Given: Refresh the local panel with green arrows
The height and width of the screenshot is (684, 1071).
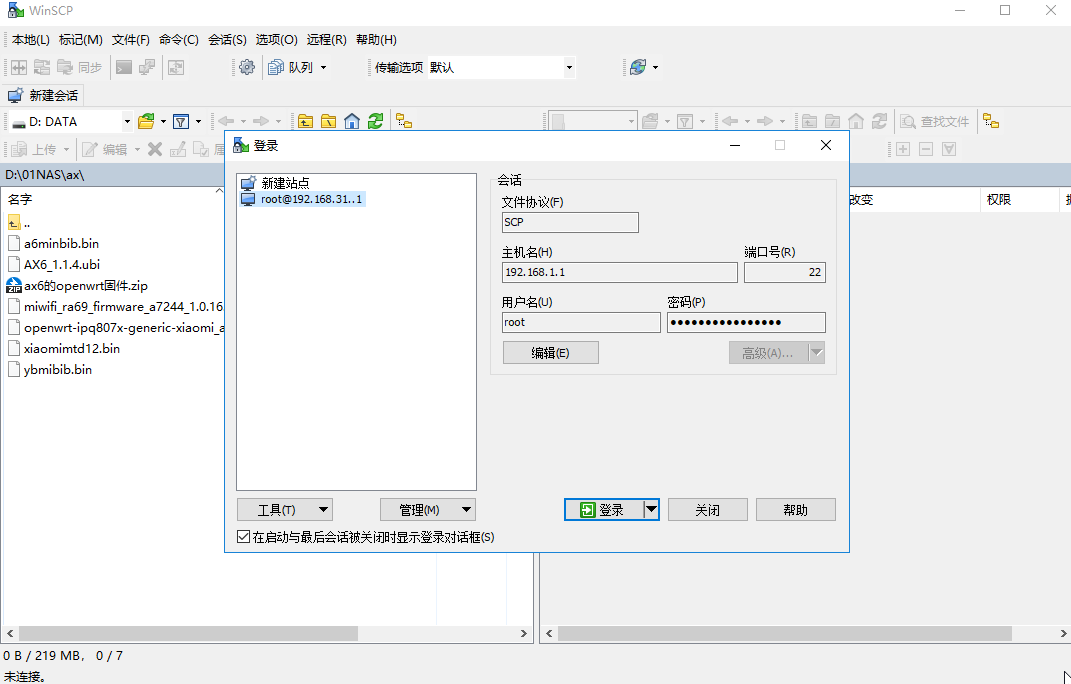Looking at the screenshot, I should click(375, 122).
